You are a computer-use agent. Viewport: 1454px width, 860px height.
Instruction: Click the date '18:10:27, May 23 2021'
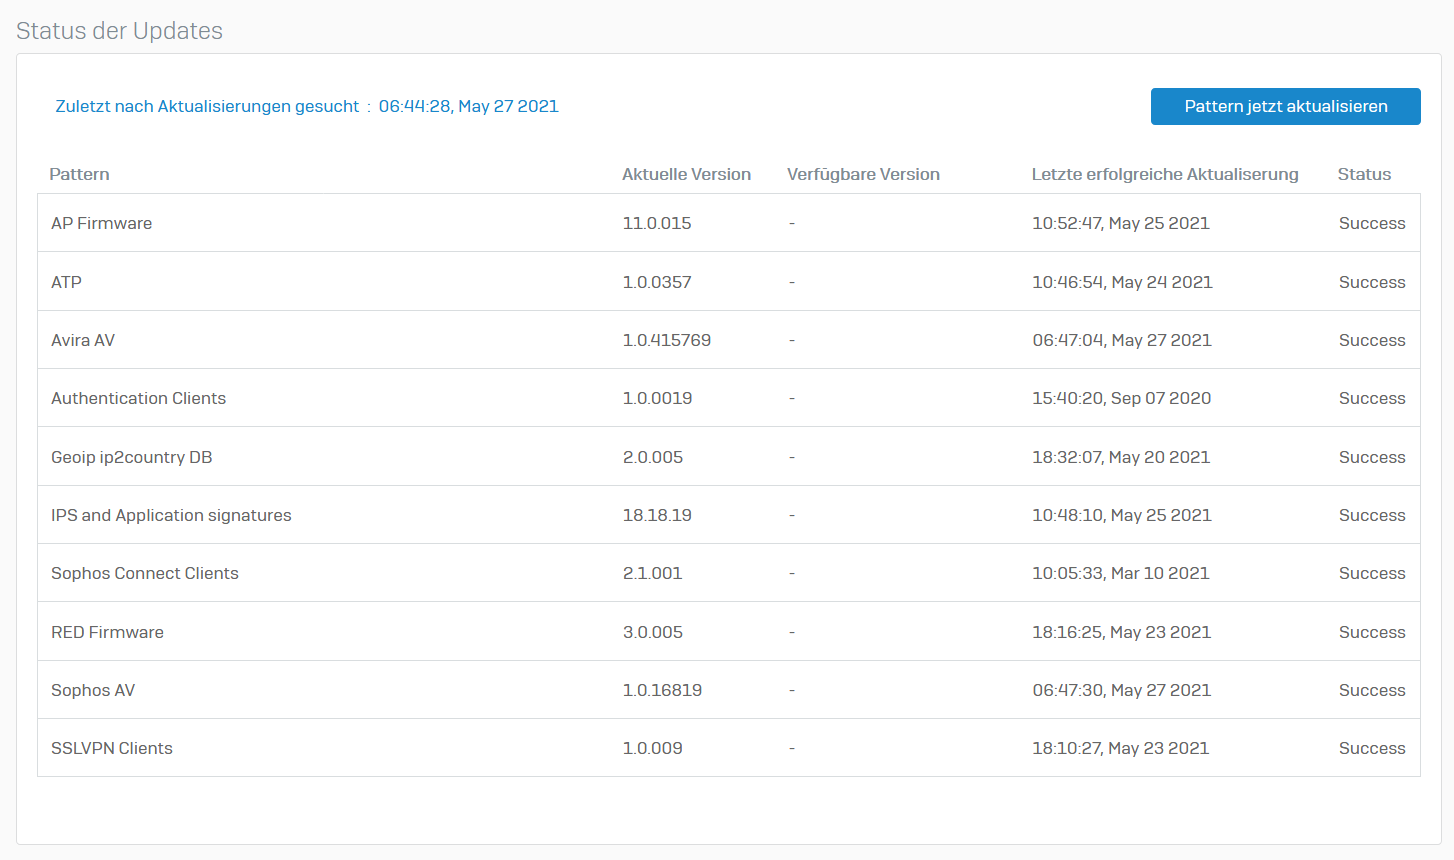pyautogui.click(x=1121, y=748)
